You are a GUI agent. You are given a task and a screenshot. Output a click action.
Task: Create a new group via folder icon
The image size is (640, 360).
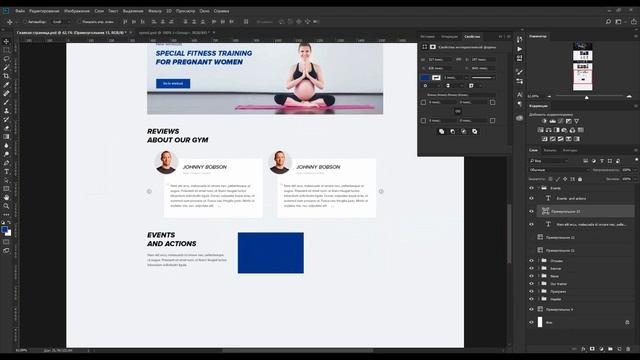coord(610,349)
